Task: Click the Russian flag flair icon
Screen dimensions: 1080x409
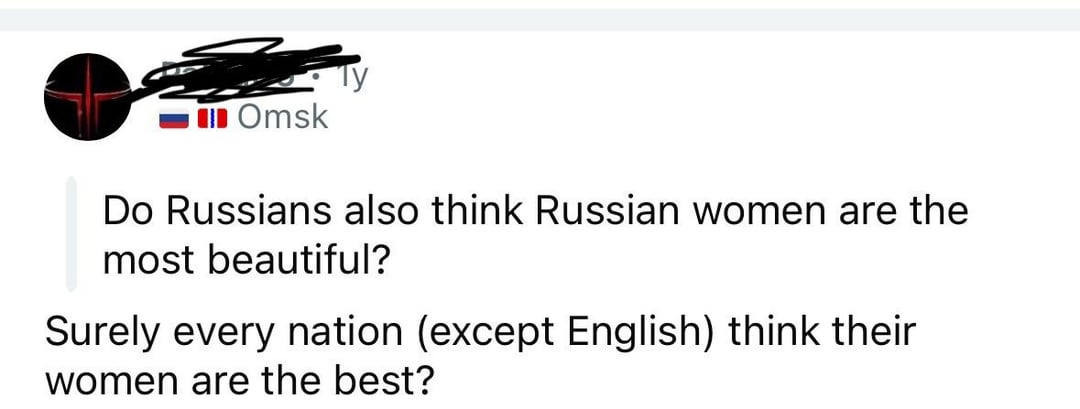Action: coord(173,120)
